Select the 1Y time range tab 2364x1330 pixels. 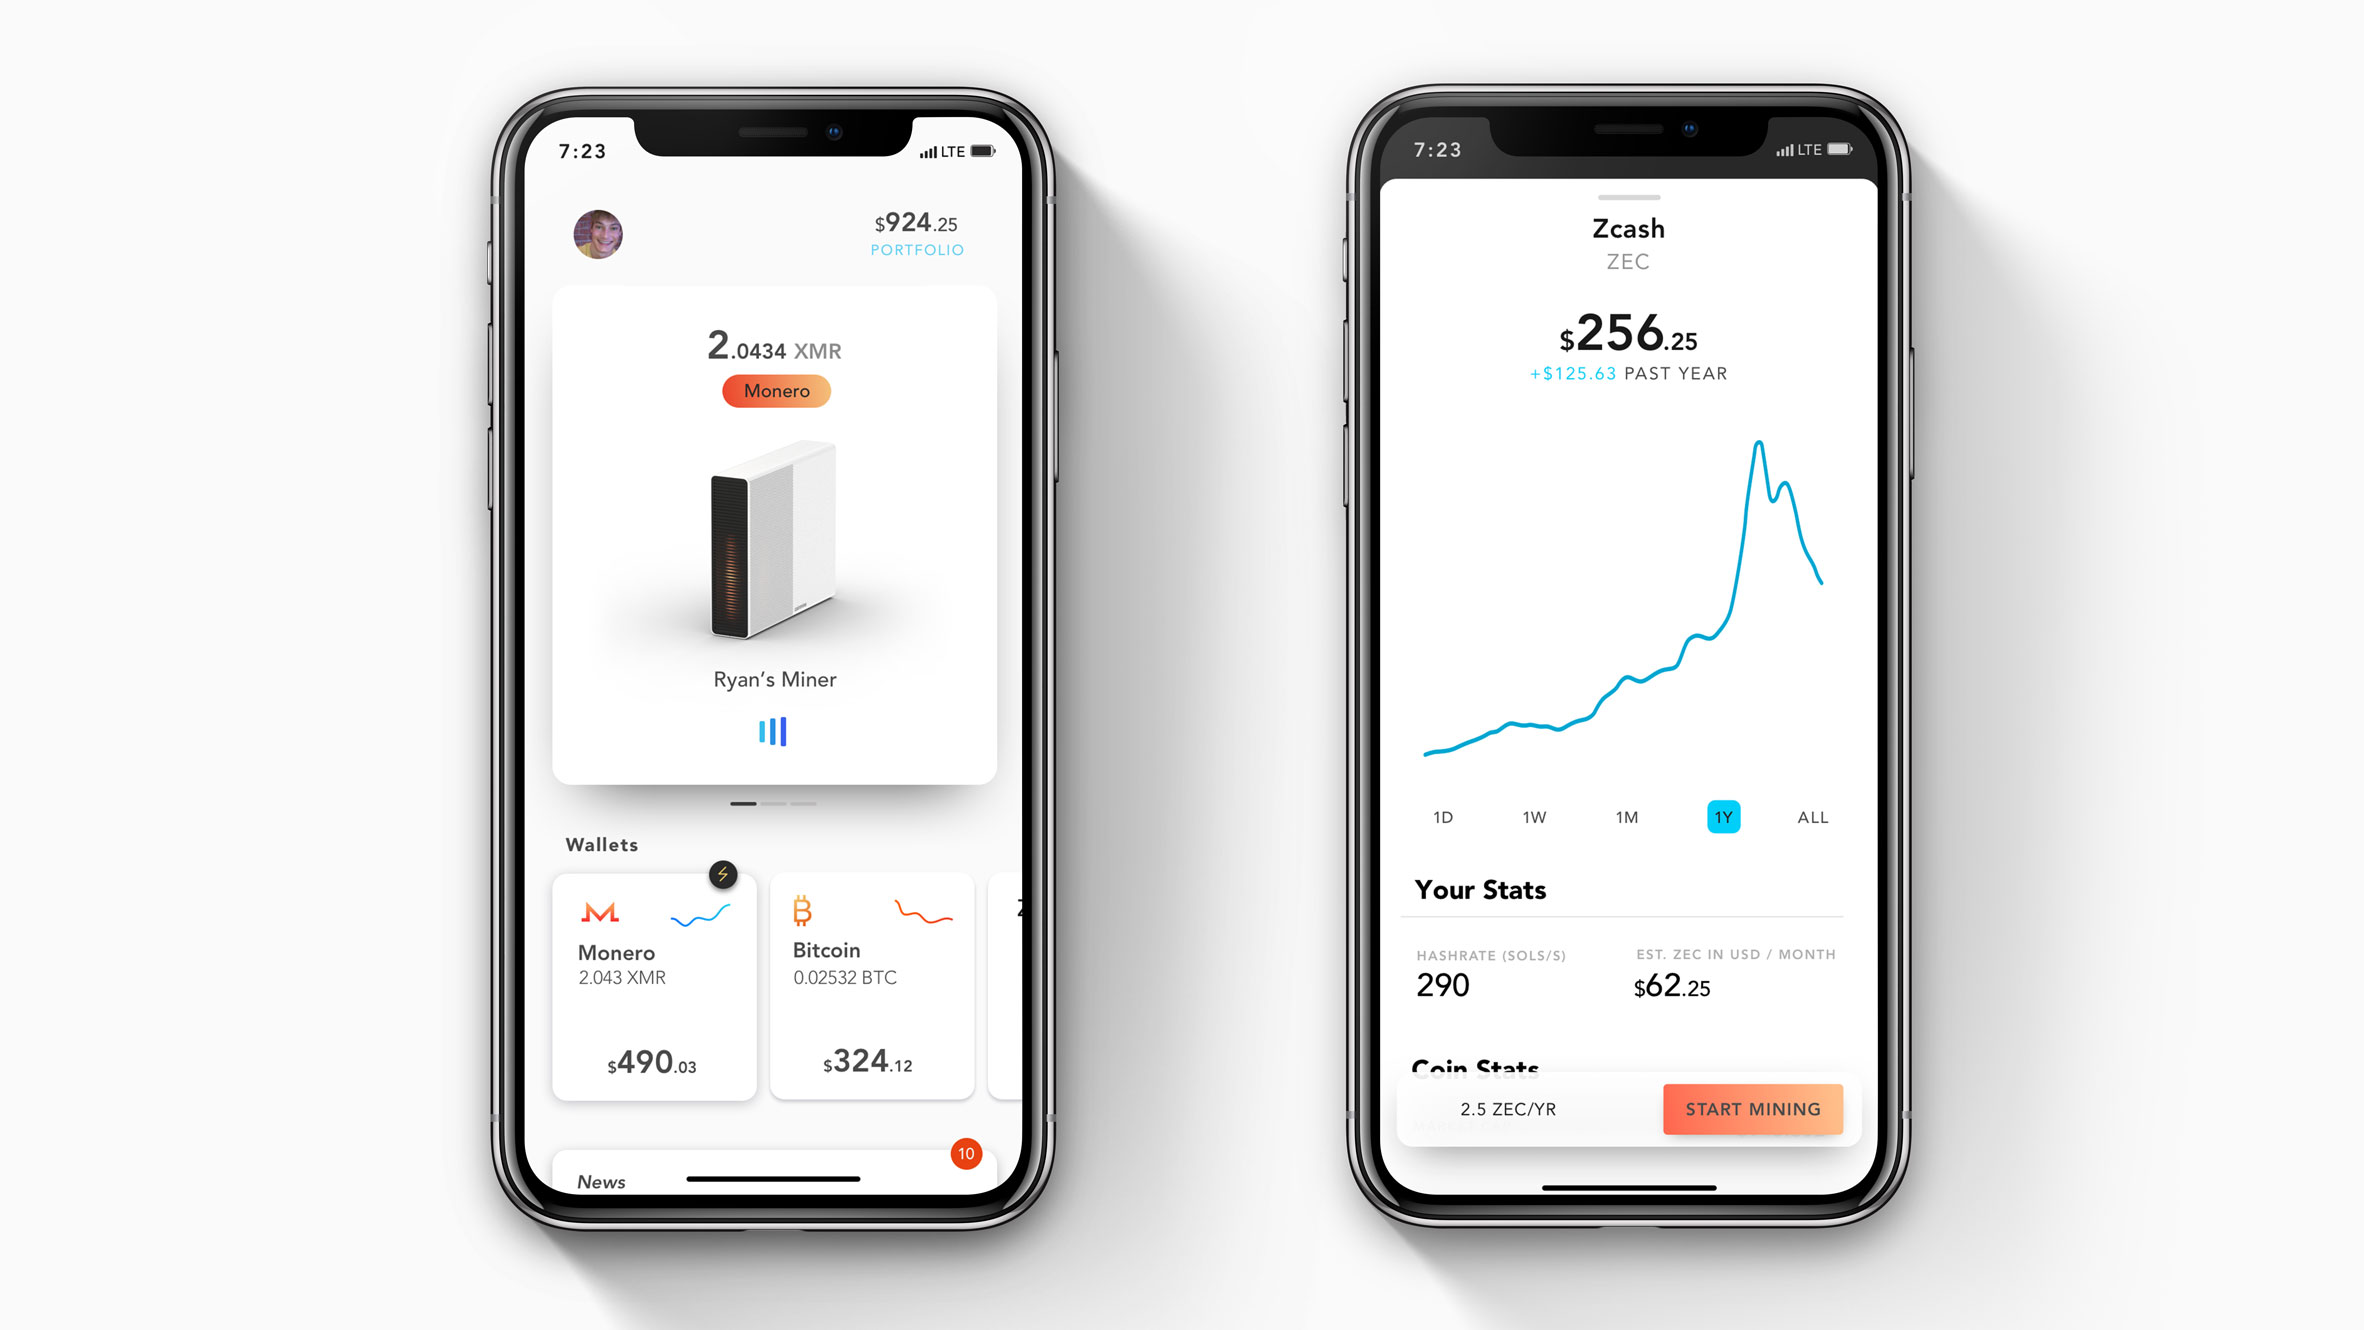pos(1724,817)
